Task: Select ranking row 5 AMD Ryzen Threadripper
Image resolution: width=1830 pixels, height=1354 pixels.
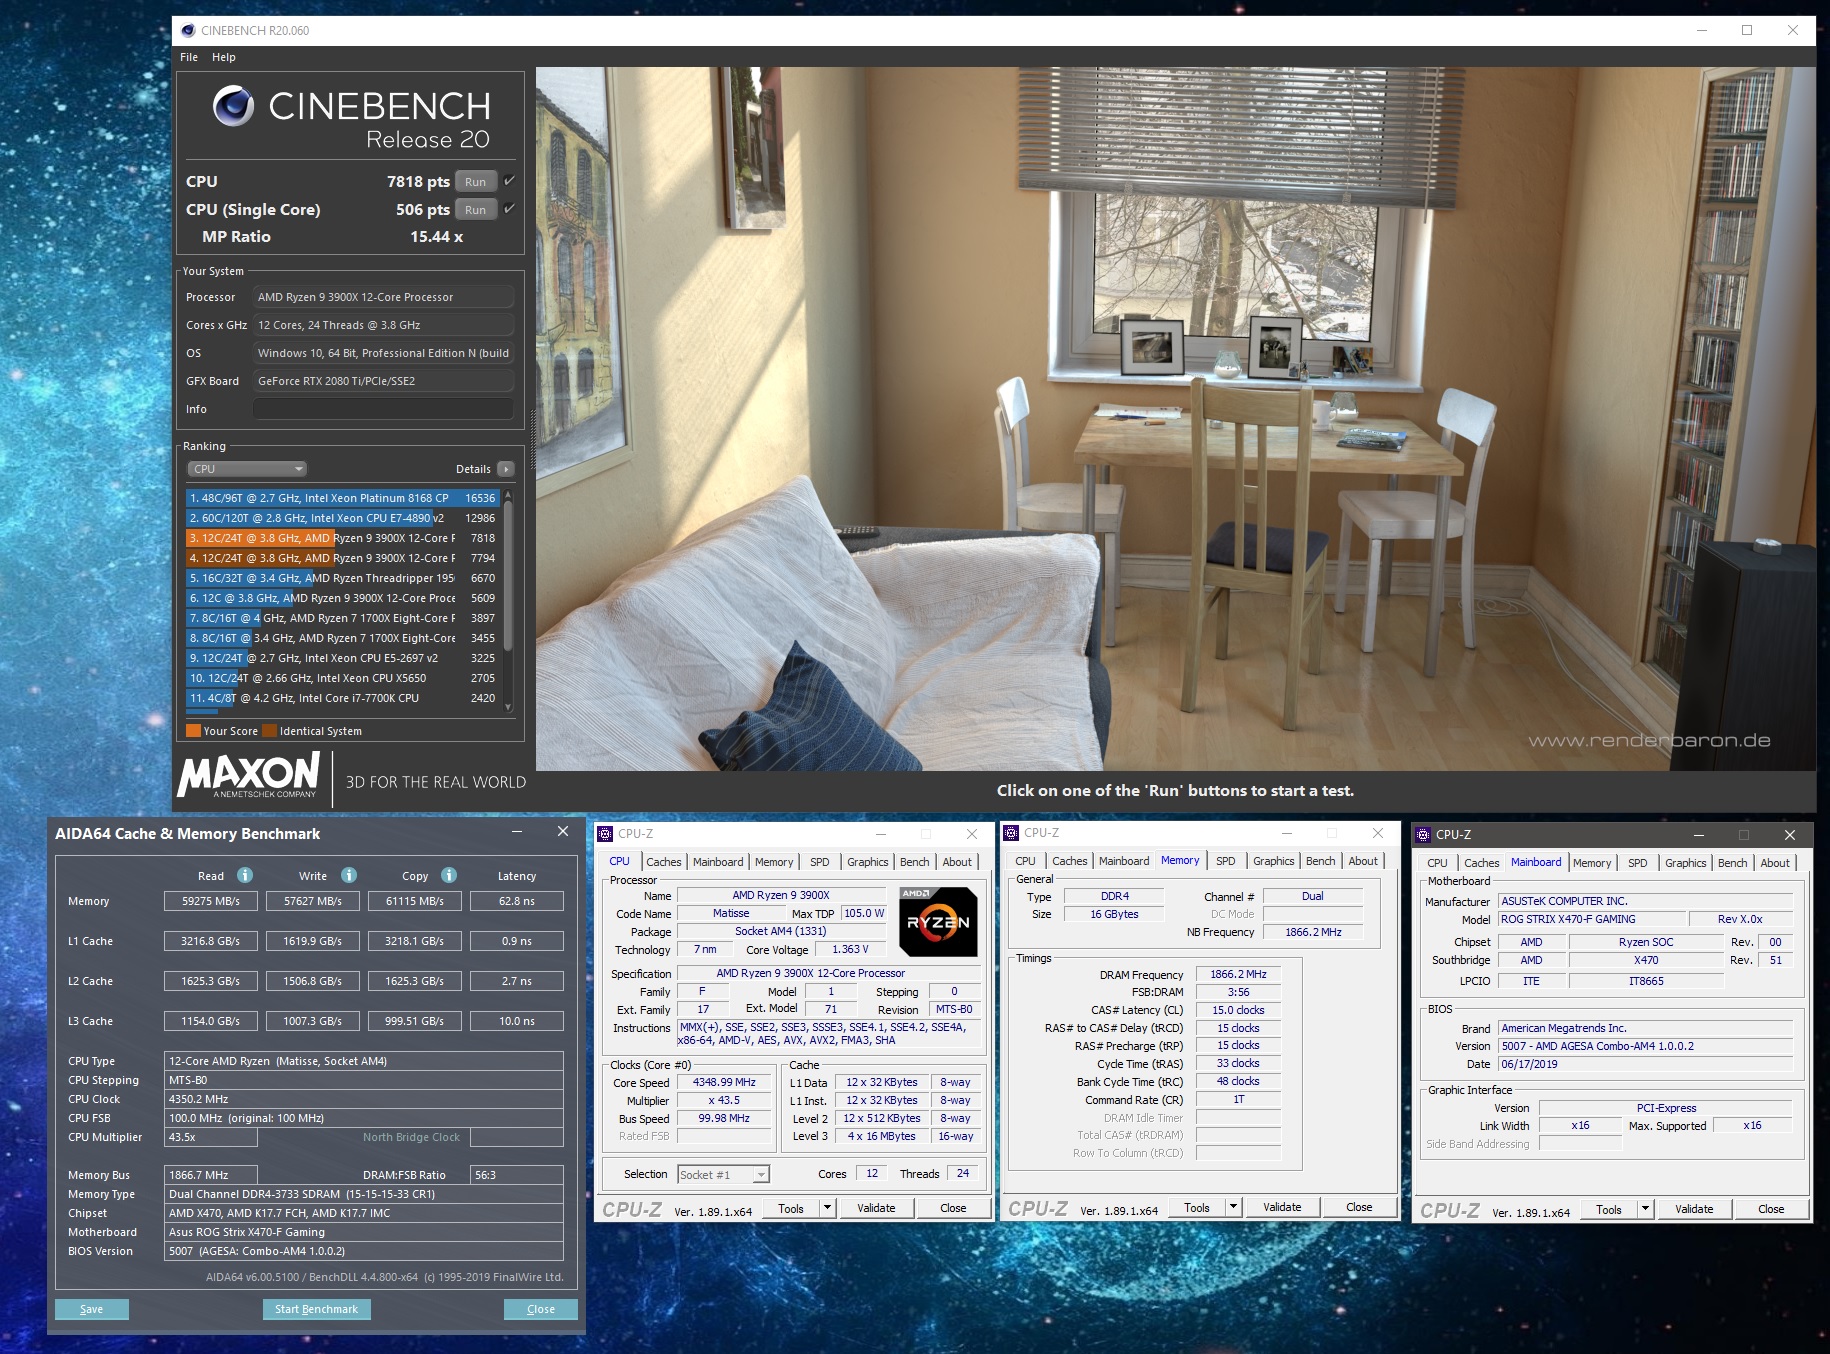Action: [x=343, y=578]
